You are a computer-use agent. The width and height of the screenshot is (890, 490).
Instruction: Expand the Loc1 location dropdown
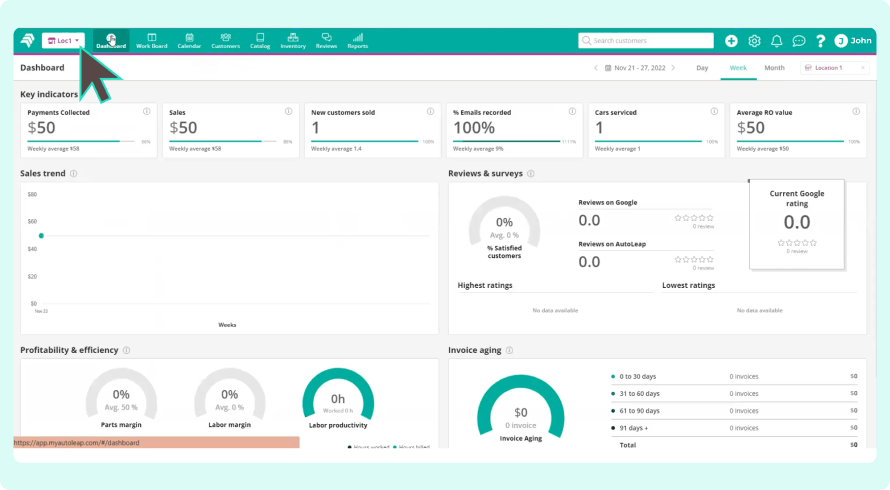63,41
